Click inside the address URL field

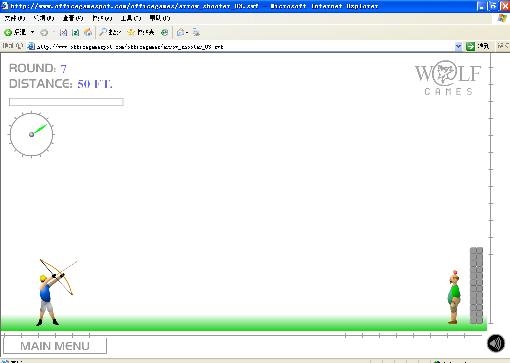(243, 47)
